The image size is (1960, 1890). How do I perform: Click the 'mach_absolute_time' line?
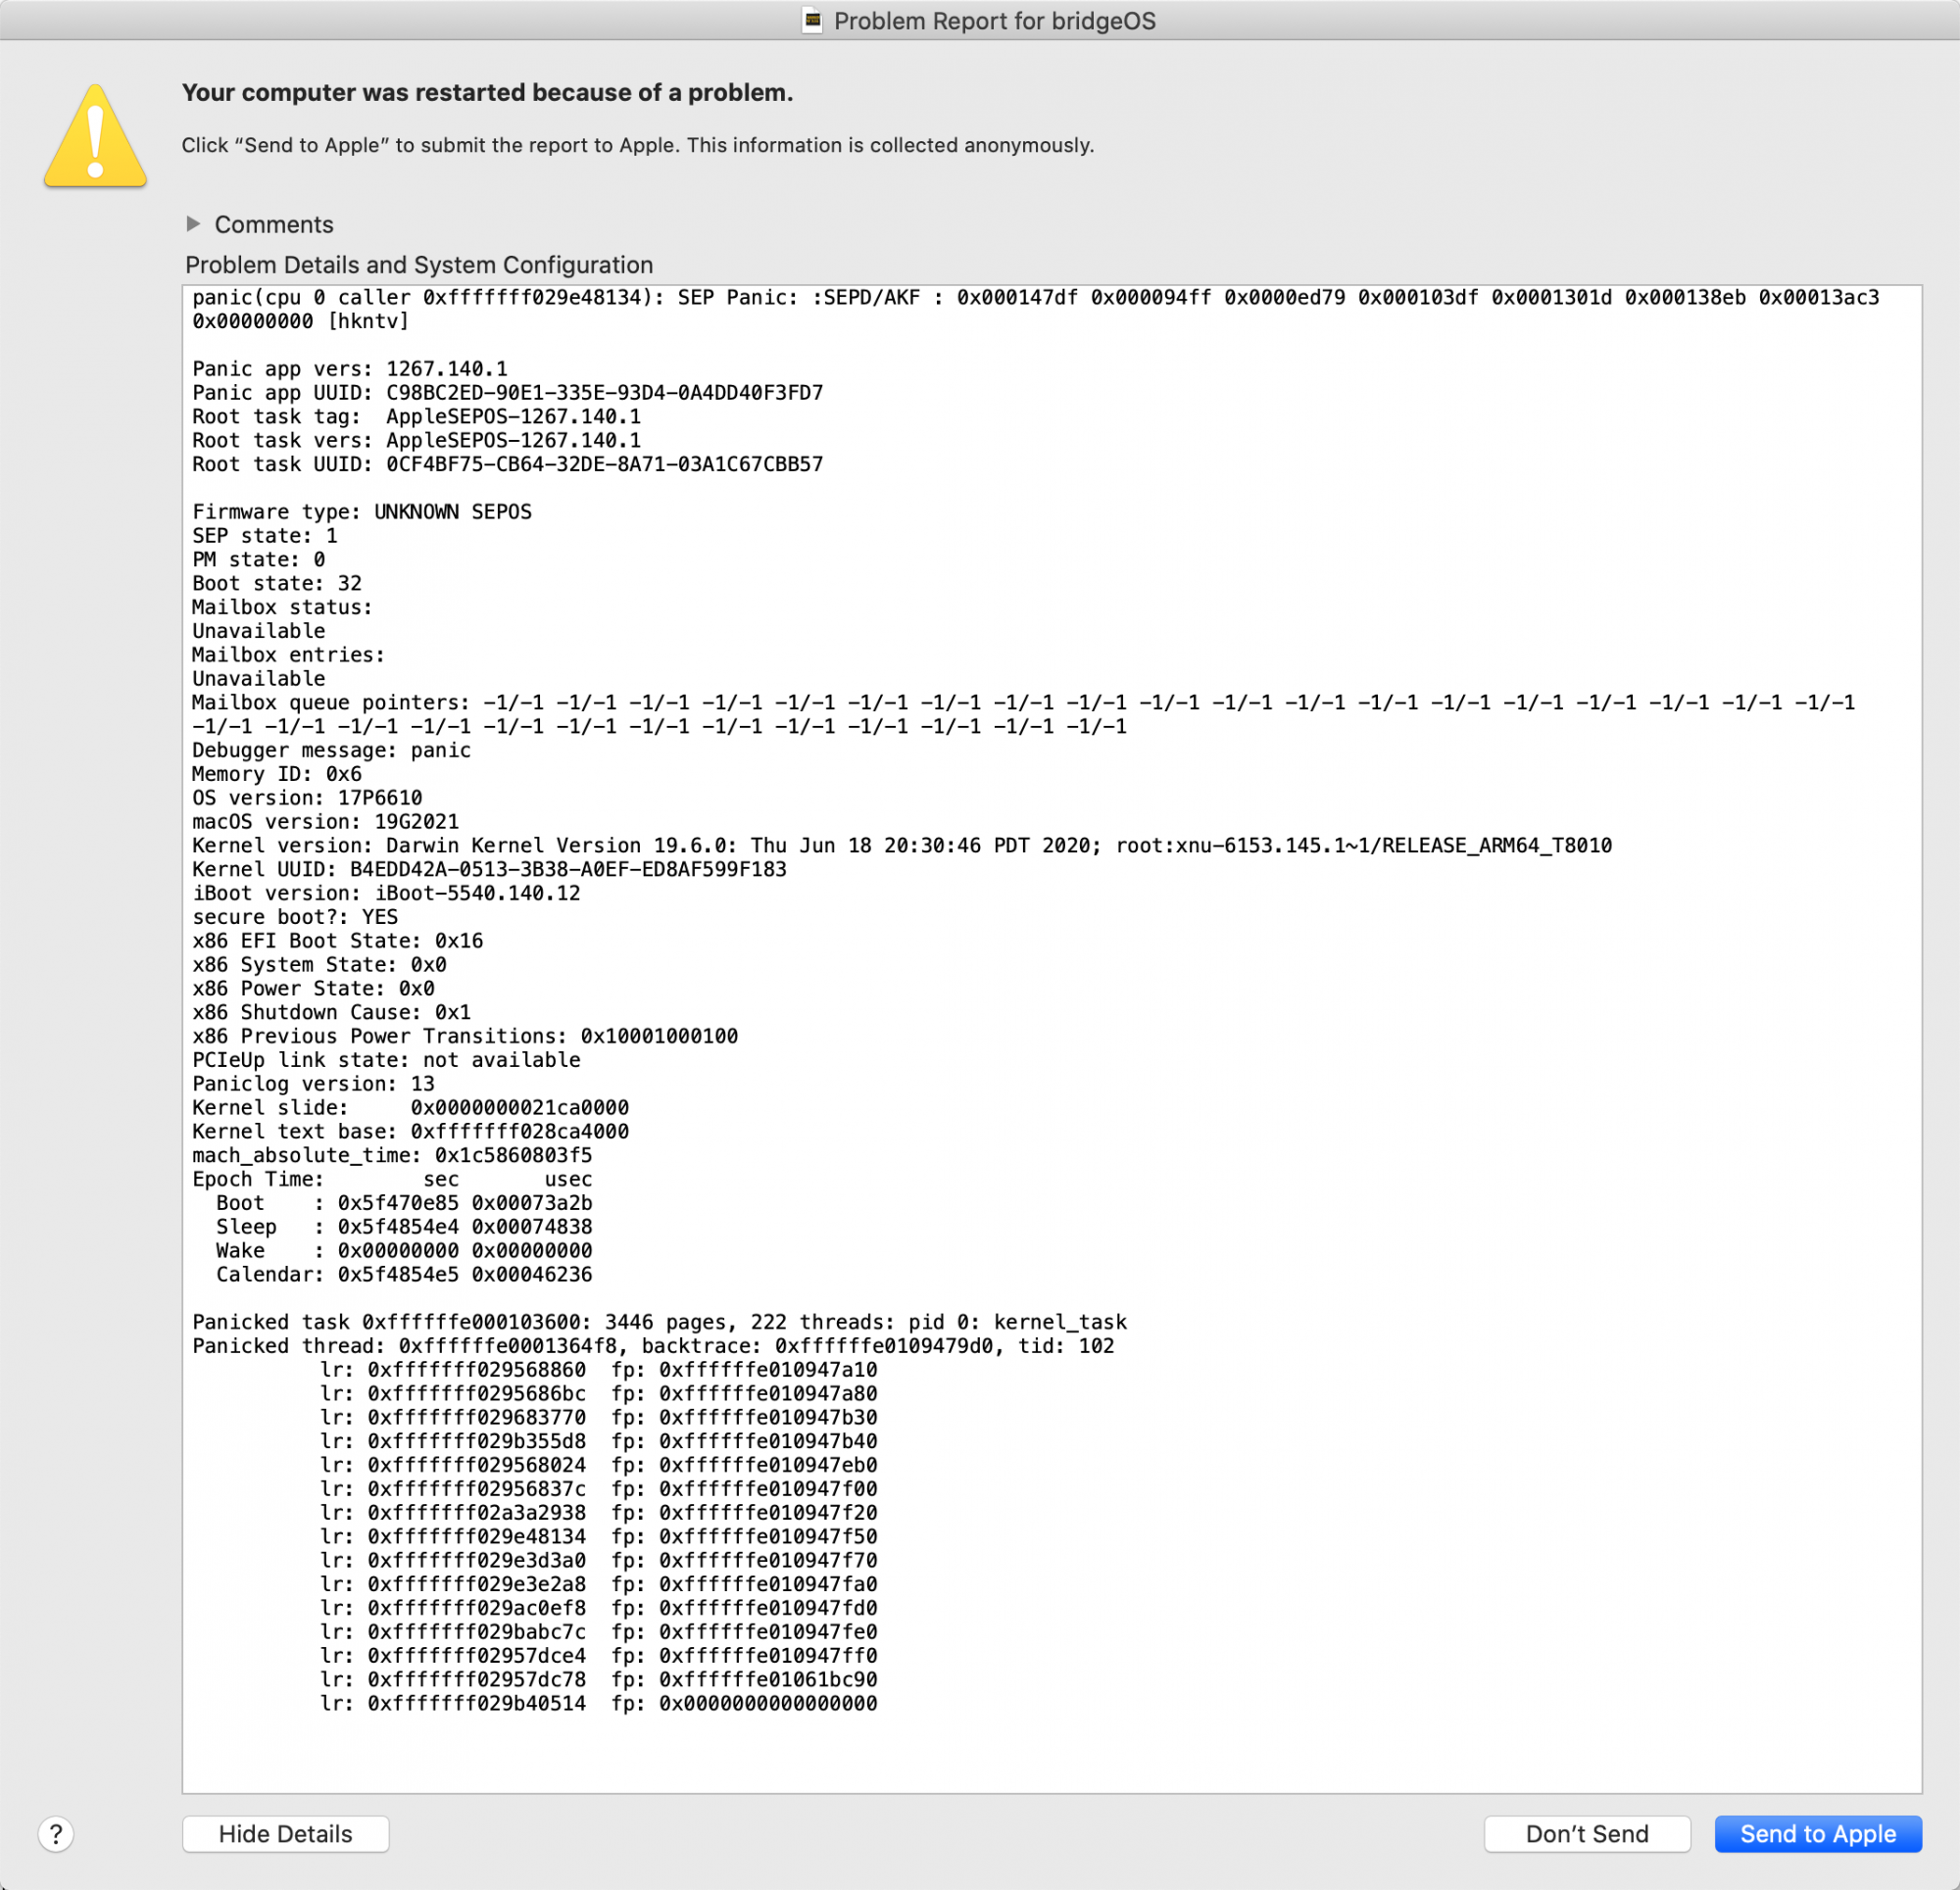[x=392, y=1156]
